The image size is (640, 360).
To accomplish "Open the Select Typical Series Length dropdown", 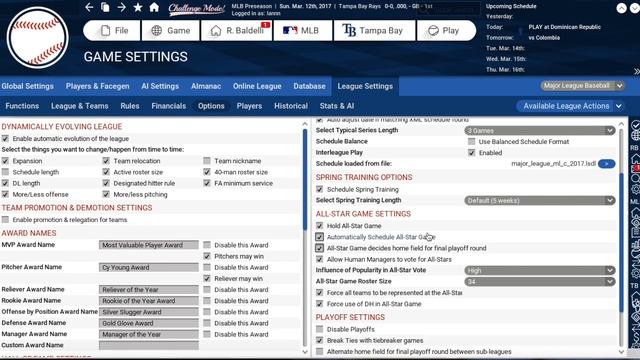I will click(540, 130).
